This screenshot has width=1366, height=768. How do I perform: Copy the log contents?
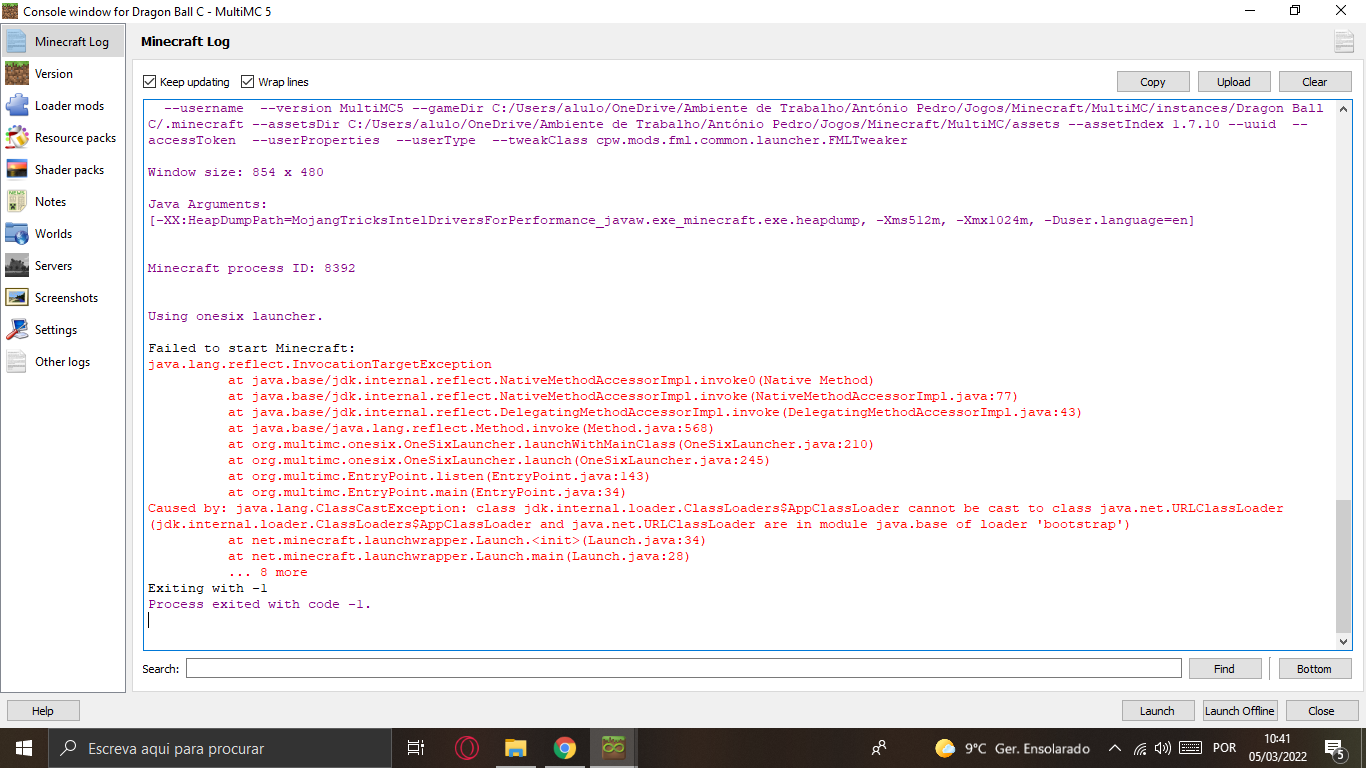click(1153, 81)
